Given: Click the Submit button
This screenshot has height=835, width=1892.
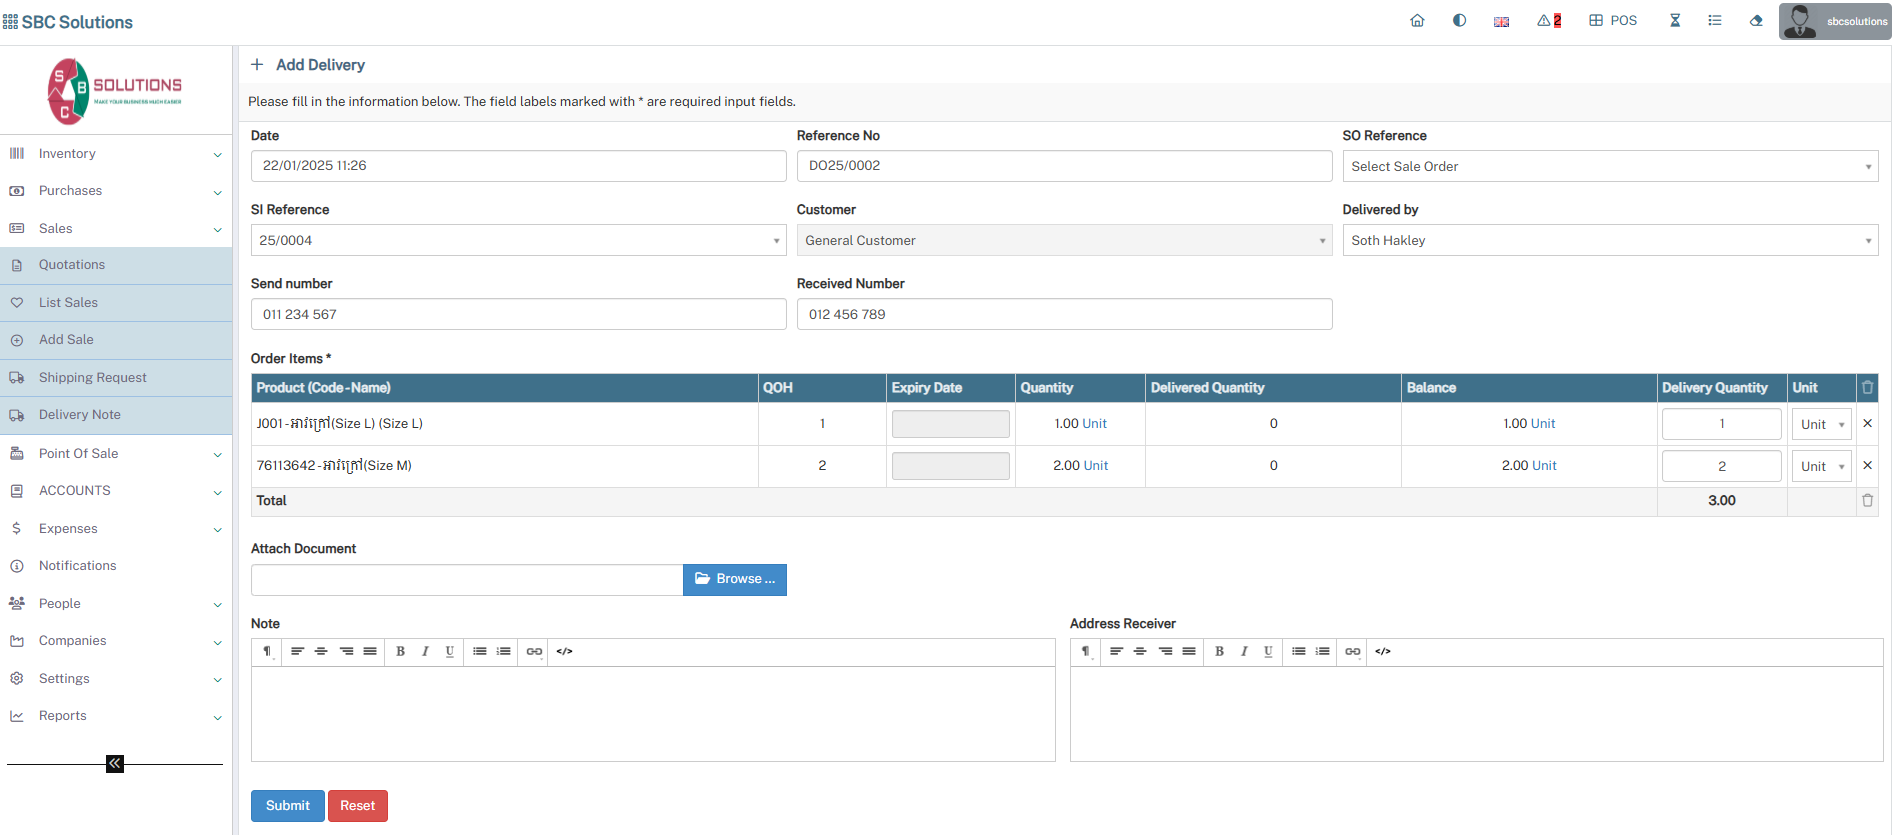Looking at the screenshot, I should (287, 806).
